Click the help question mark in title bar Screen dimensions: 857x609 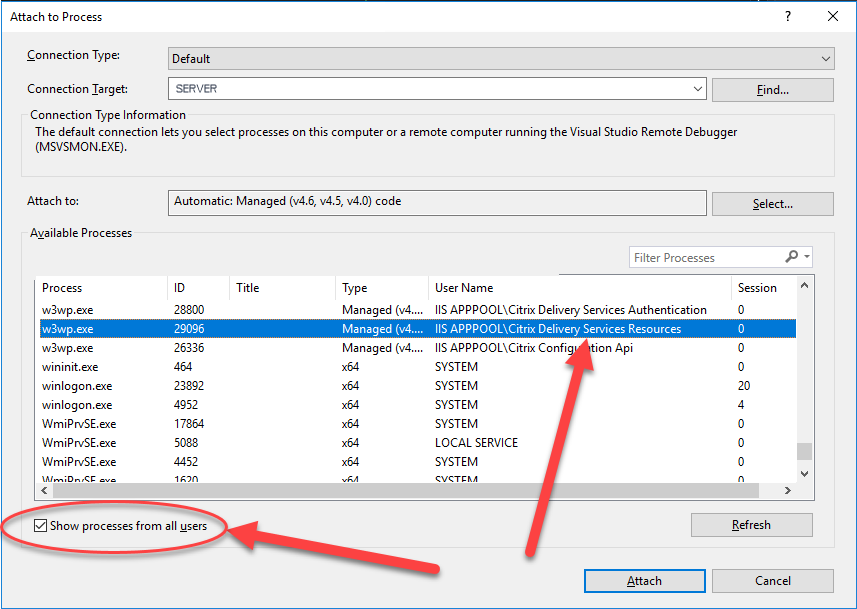(788, 17)
